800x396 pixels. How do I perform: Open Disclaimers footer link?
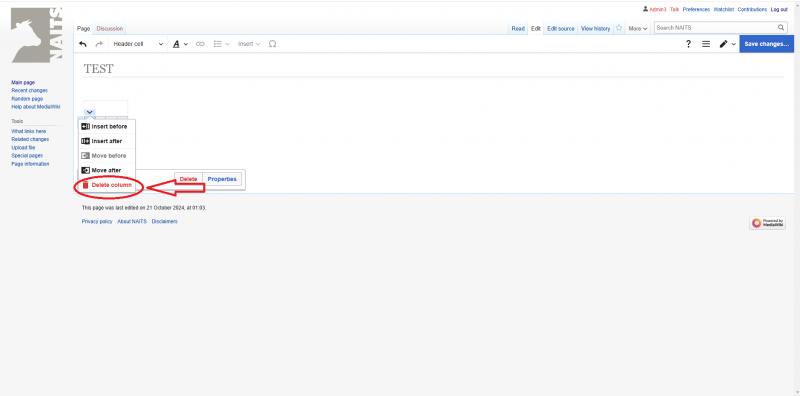[165, 222]
